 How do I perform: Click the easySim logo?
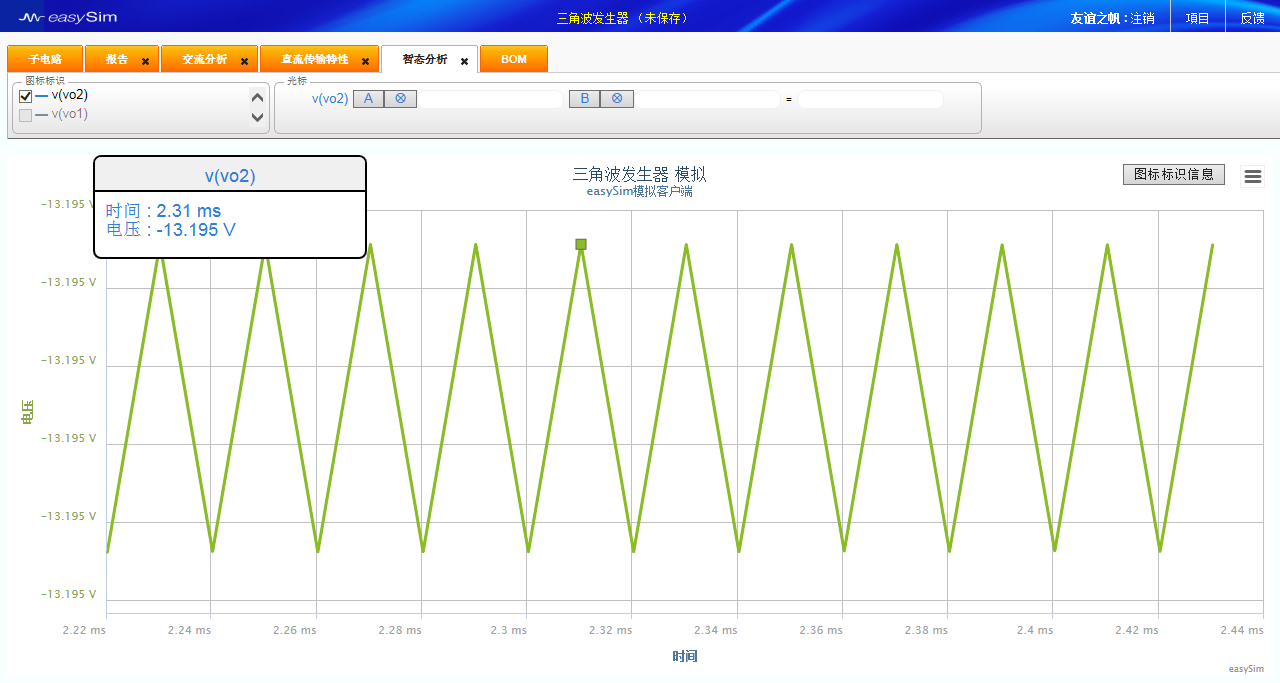[x=69, y=17]
